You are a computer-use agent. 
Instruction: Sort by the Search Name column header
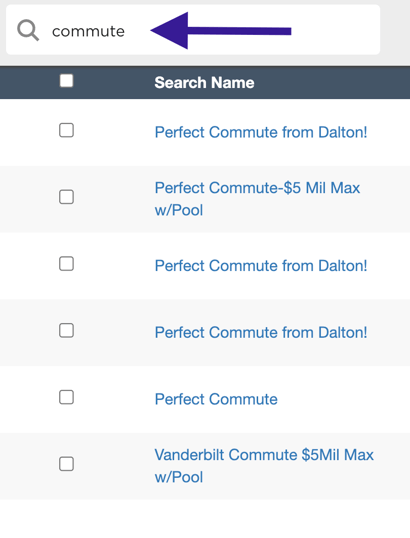[x=204, y=83]
